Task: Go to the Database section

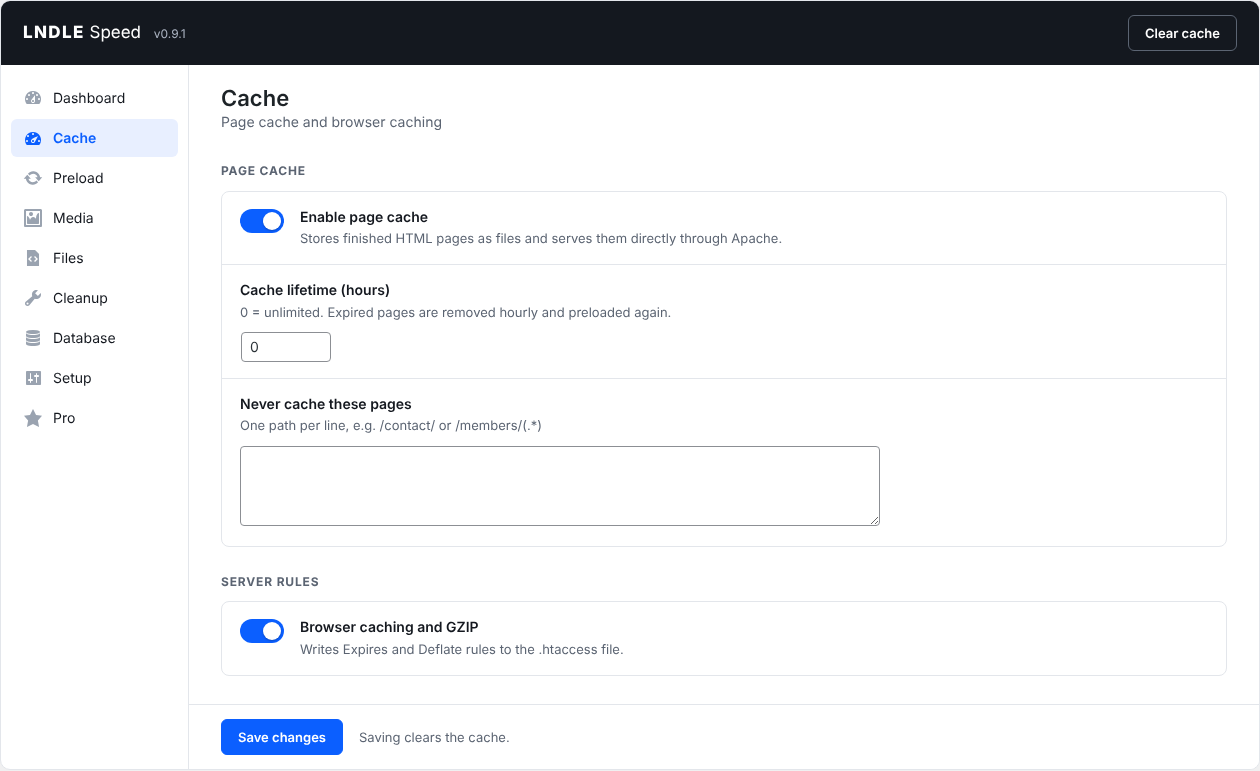Action: pyautogui.click(x=94, y=338)
